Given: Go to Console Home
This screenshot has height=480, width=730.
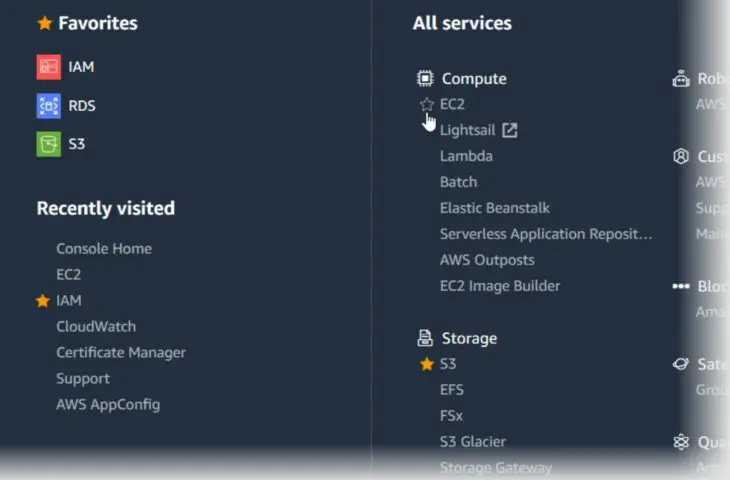Looking at the screenshot, I should pos(104,249).
